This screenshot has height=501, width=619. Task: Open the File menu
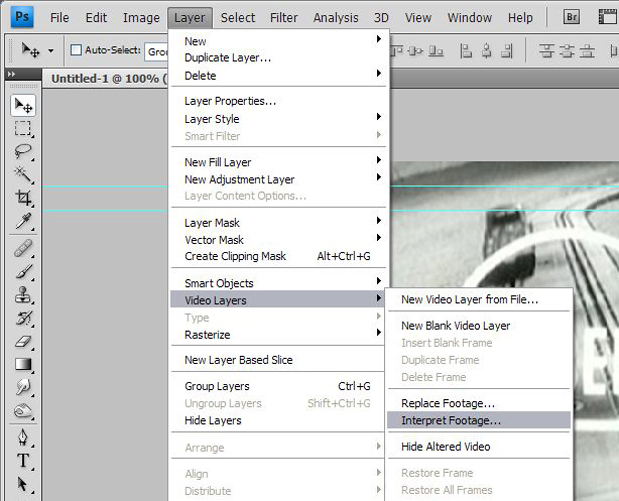pos(60,17)
